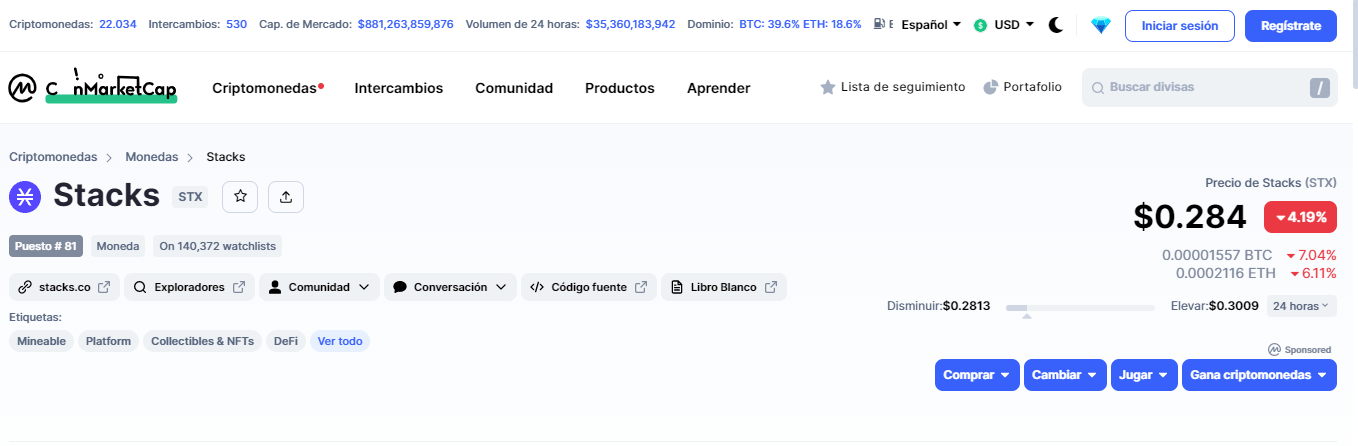Click Ver todo to show all tags
1358x446 pixels.
click(340, 341)
